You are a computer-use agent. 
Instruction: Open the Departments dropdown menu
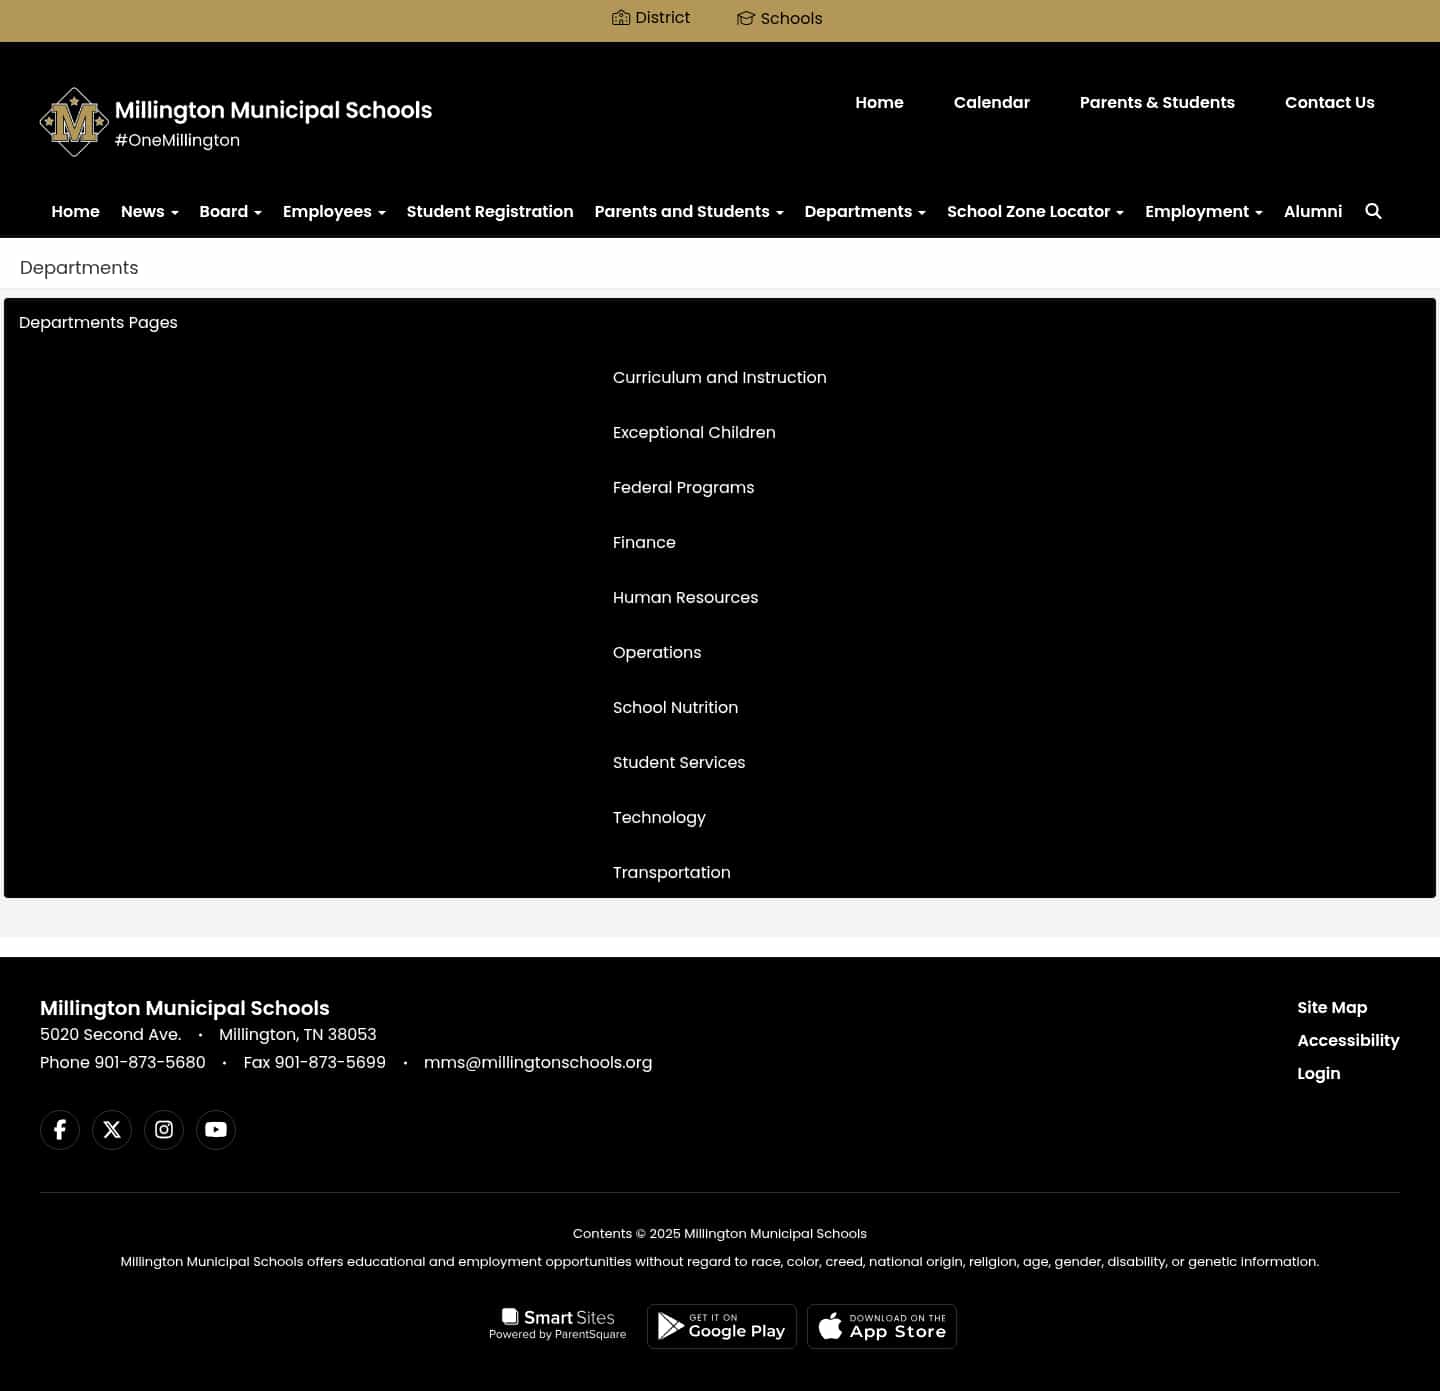(865, 211)
